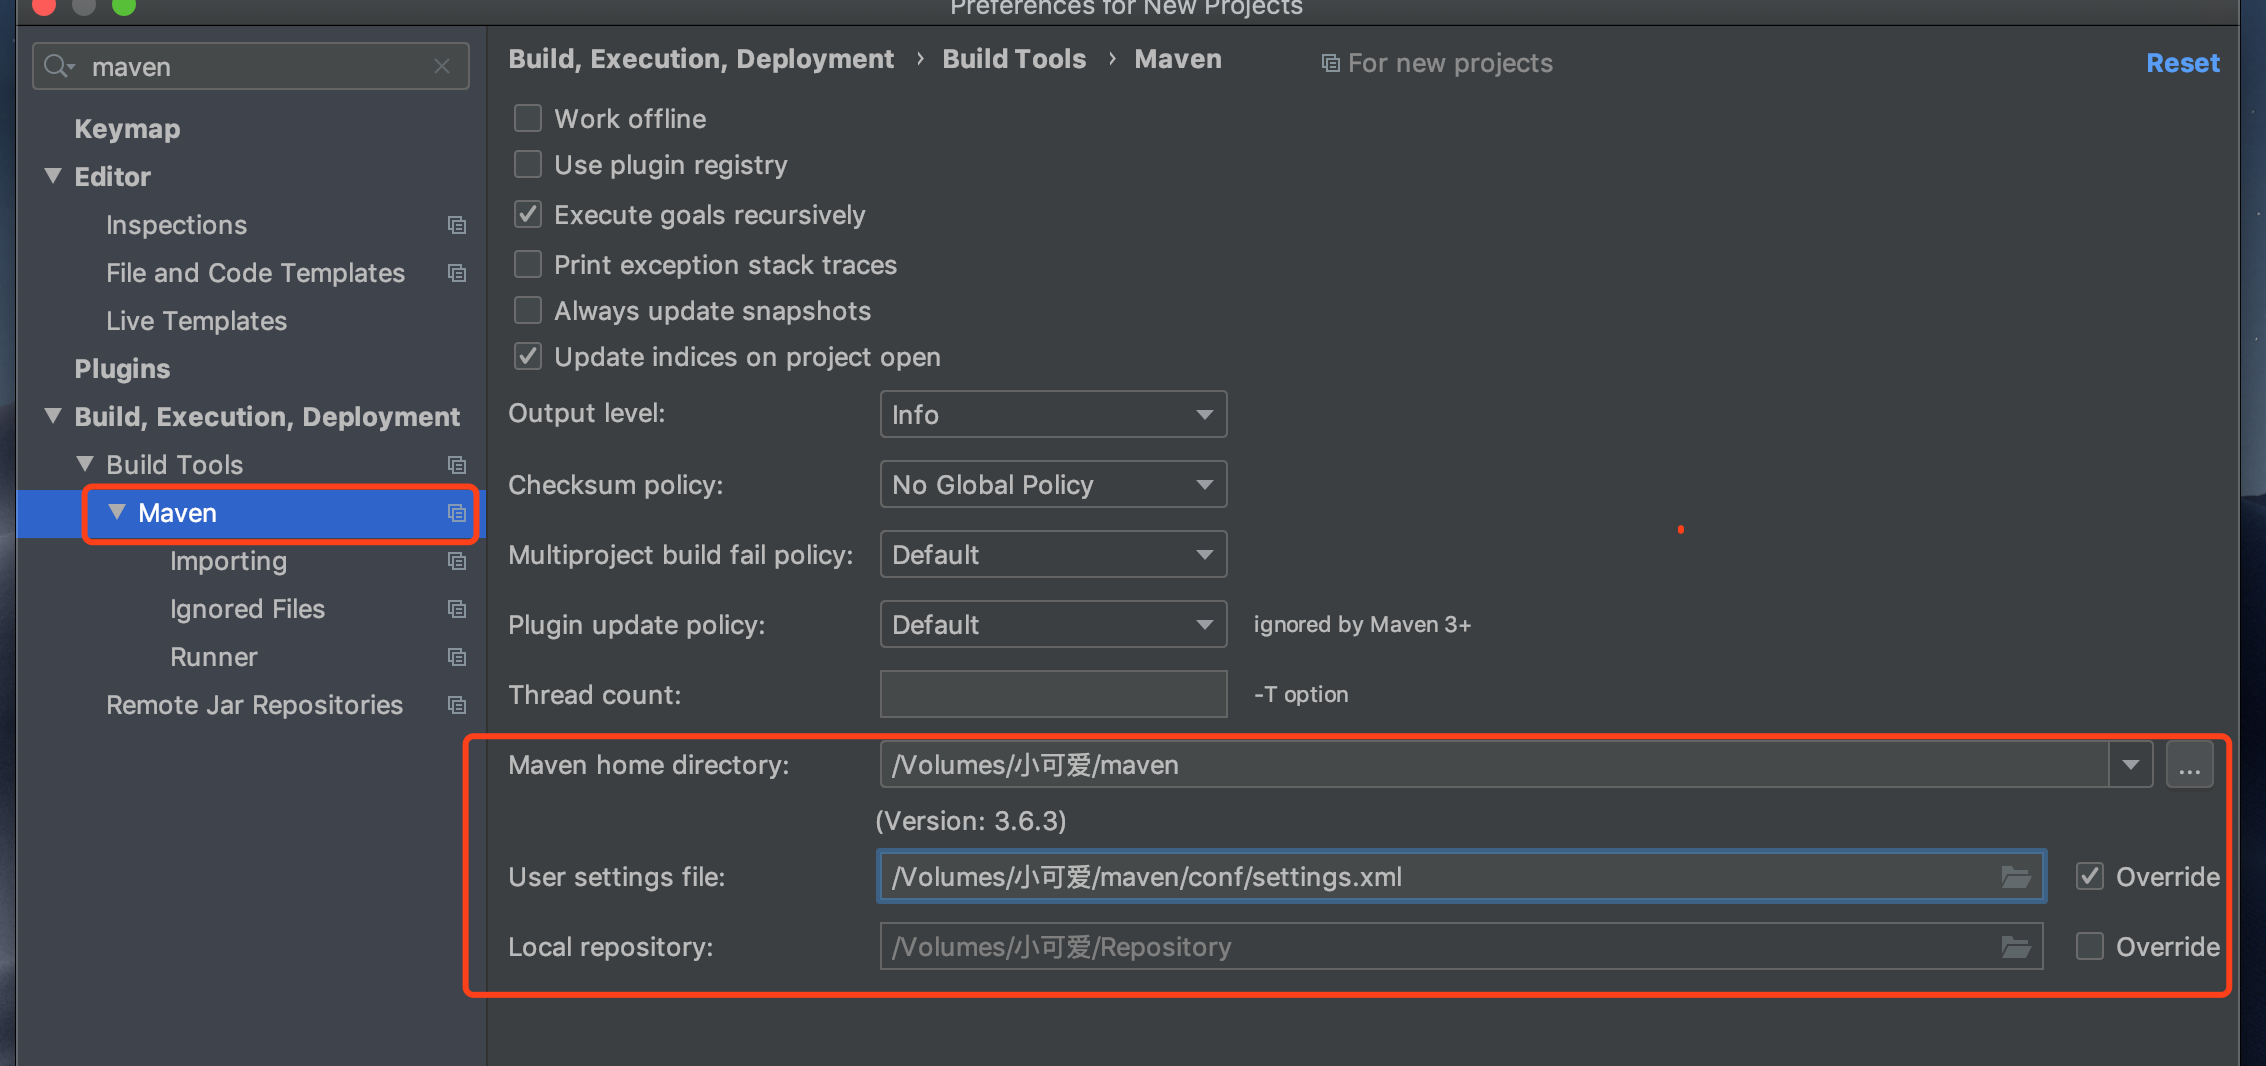Click Build, Execution, Deployment breadcrumb

pos(701,59)
